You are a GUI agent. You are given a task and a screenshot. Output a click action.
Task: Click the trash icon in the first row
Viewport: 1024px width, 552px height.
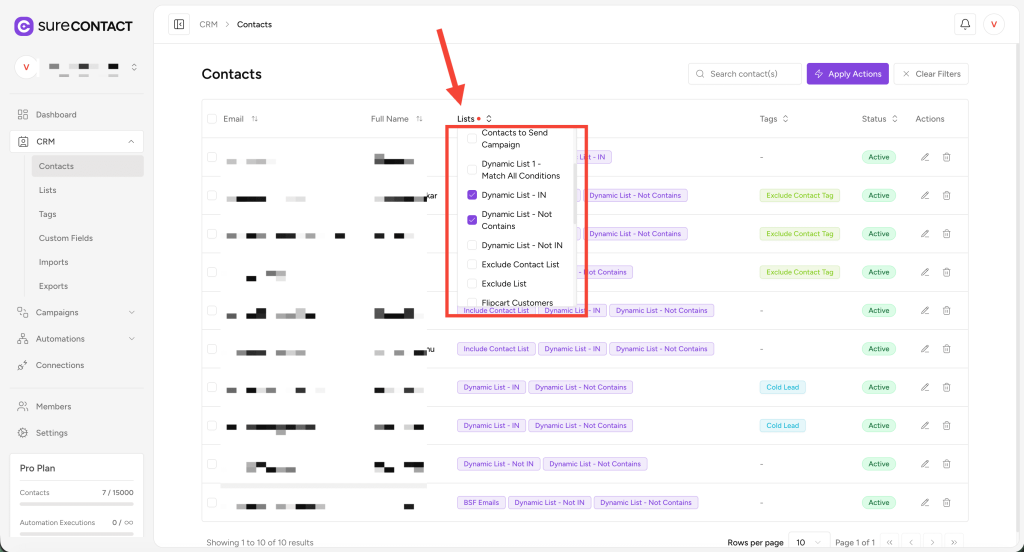click(x=946, y=157)
